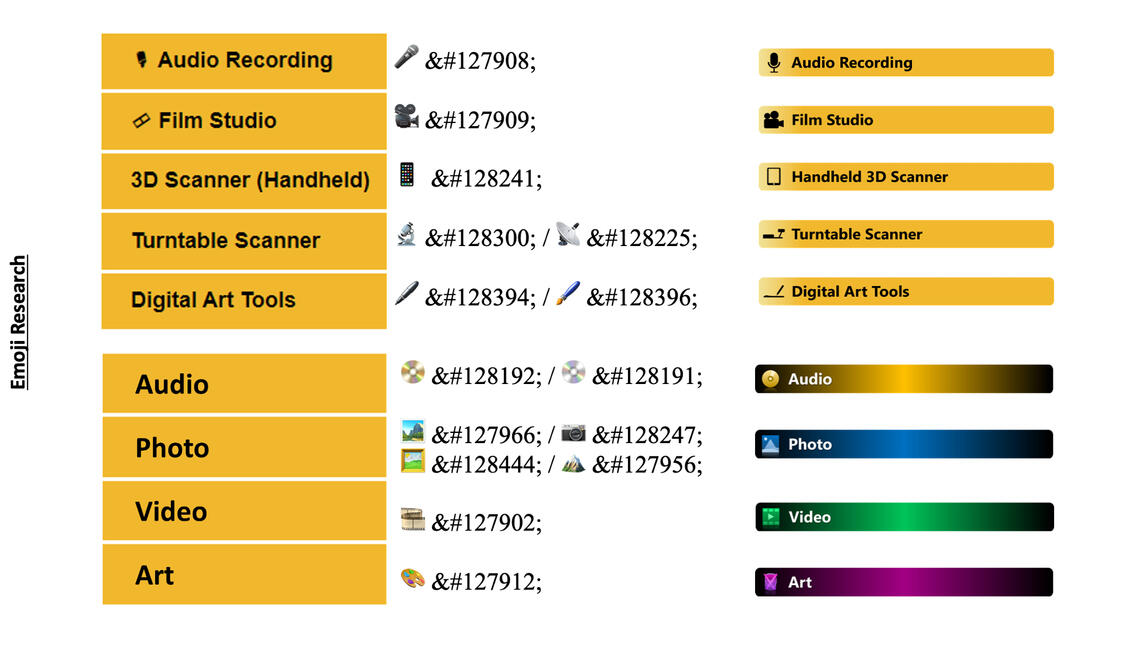Click the satellite dish emoji beside &#128225;
1146x645 pixels.
tap(567, 234)
